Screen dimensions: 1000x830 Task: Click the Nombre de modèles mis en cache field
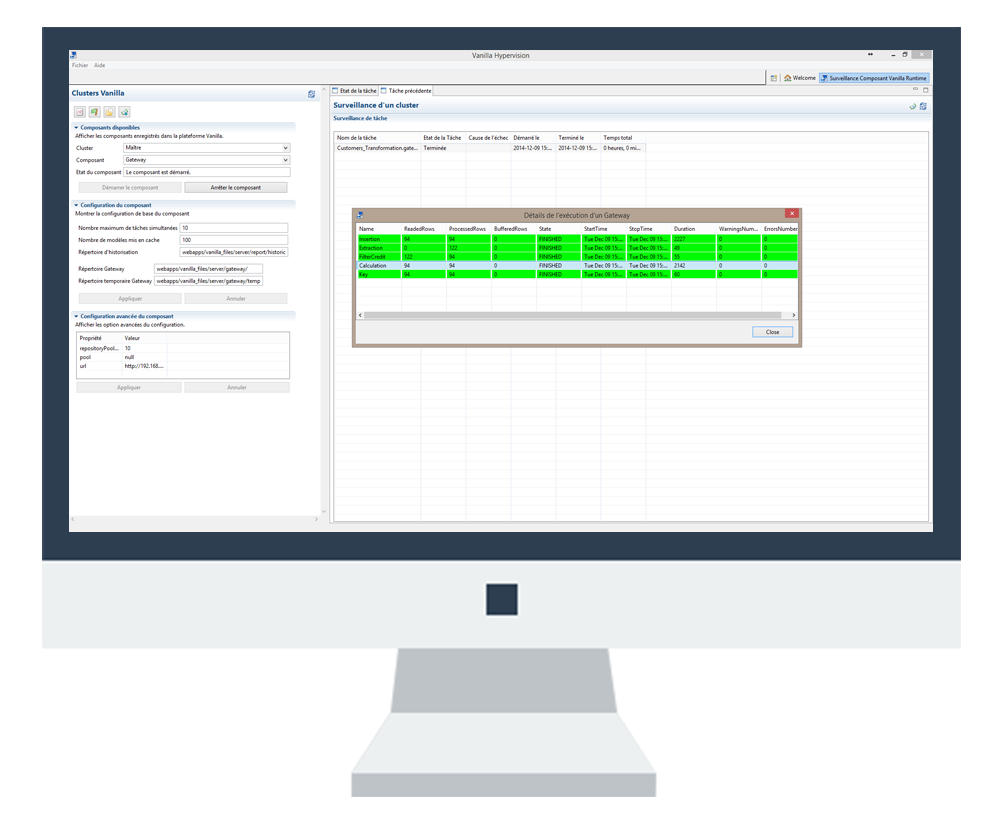pyautogui.click(x=233, y=240)
